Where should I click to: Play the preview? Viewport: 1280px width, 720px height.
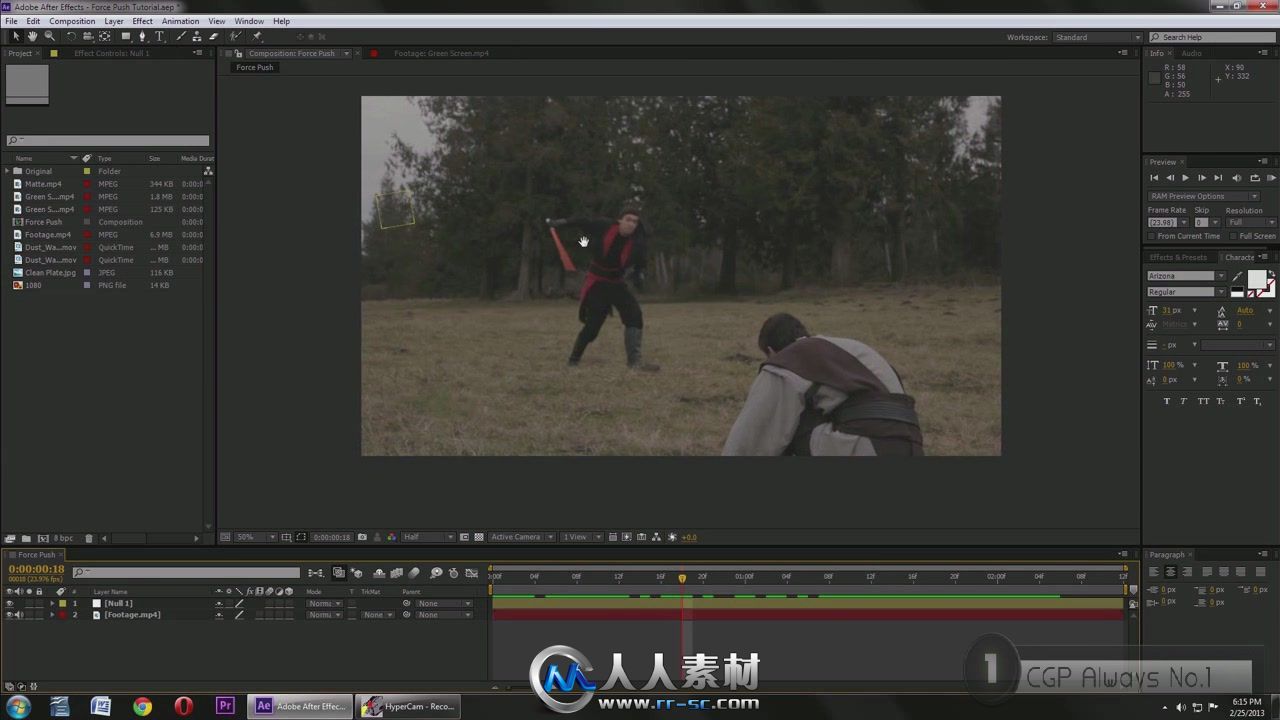(1186, 178)
